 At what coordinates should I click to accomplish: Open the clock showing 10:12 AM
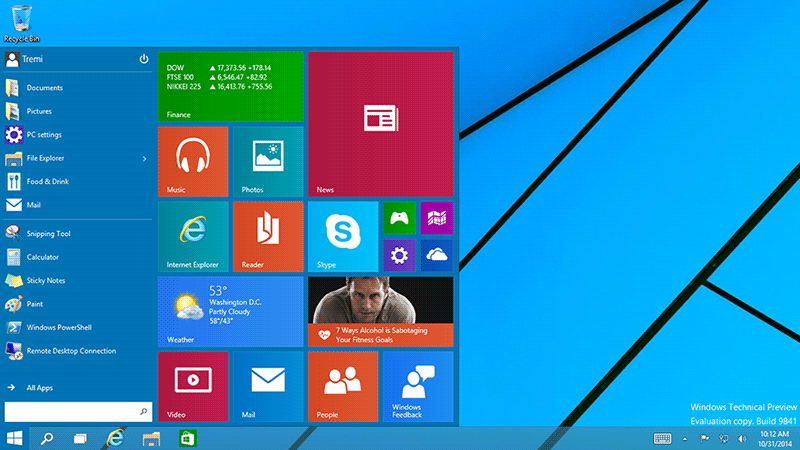tap(774, 439)
